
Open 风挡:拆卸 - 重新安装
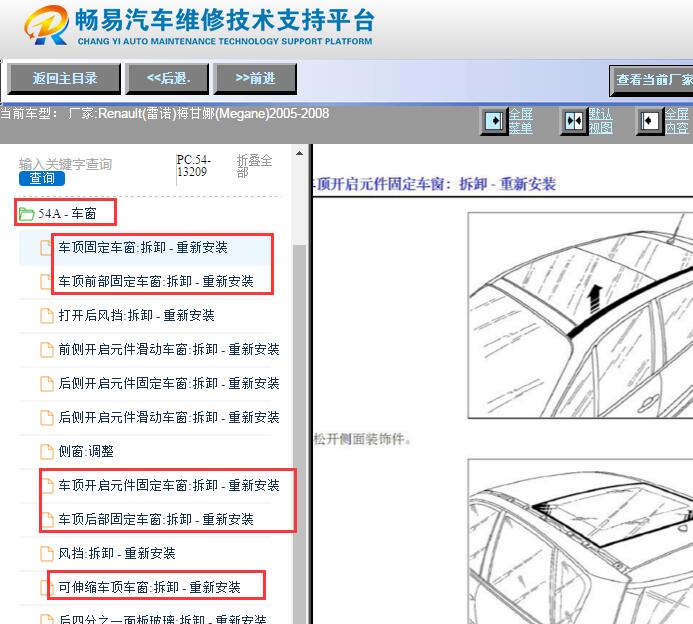pyautogui.click(x=117, y=553)
